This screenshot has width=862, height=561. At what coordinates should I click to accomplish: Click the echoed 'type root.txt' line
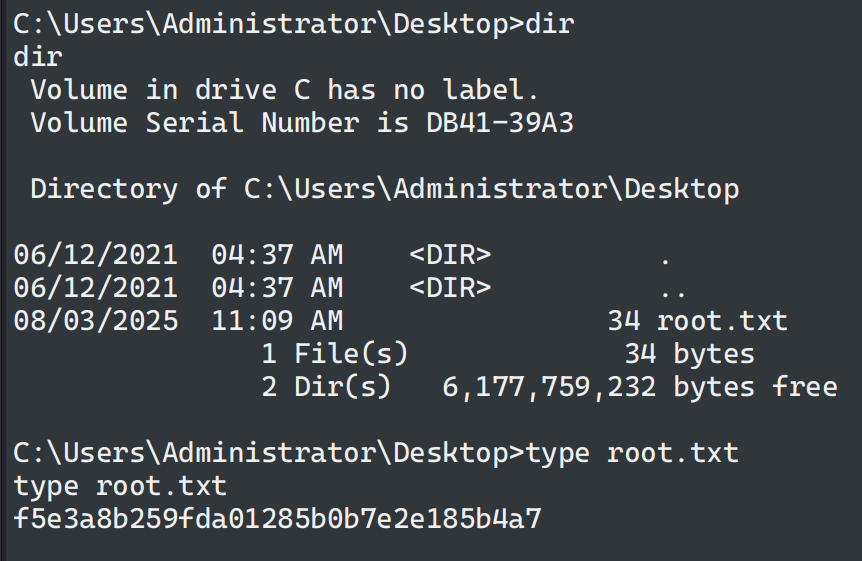point(120,486)
